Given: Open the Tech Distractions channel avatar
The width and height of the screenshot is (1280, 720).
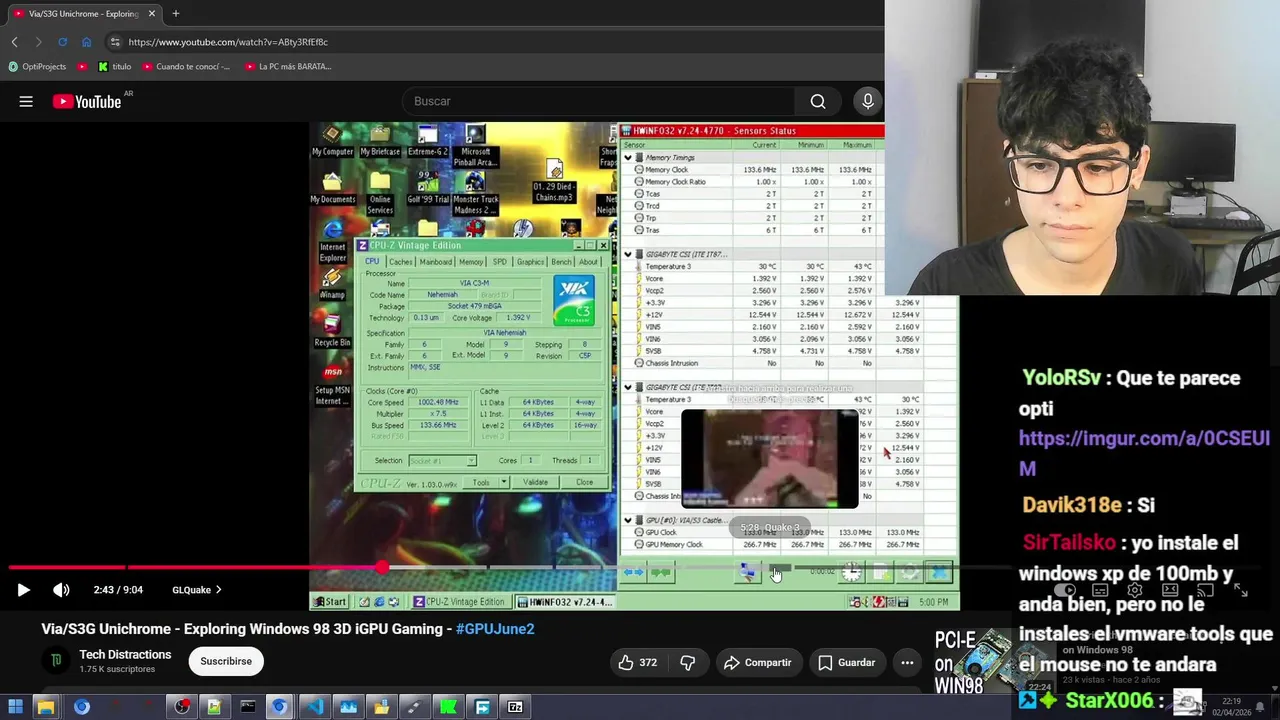Looking at the screenshot, I should coord(56,661).
